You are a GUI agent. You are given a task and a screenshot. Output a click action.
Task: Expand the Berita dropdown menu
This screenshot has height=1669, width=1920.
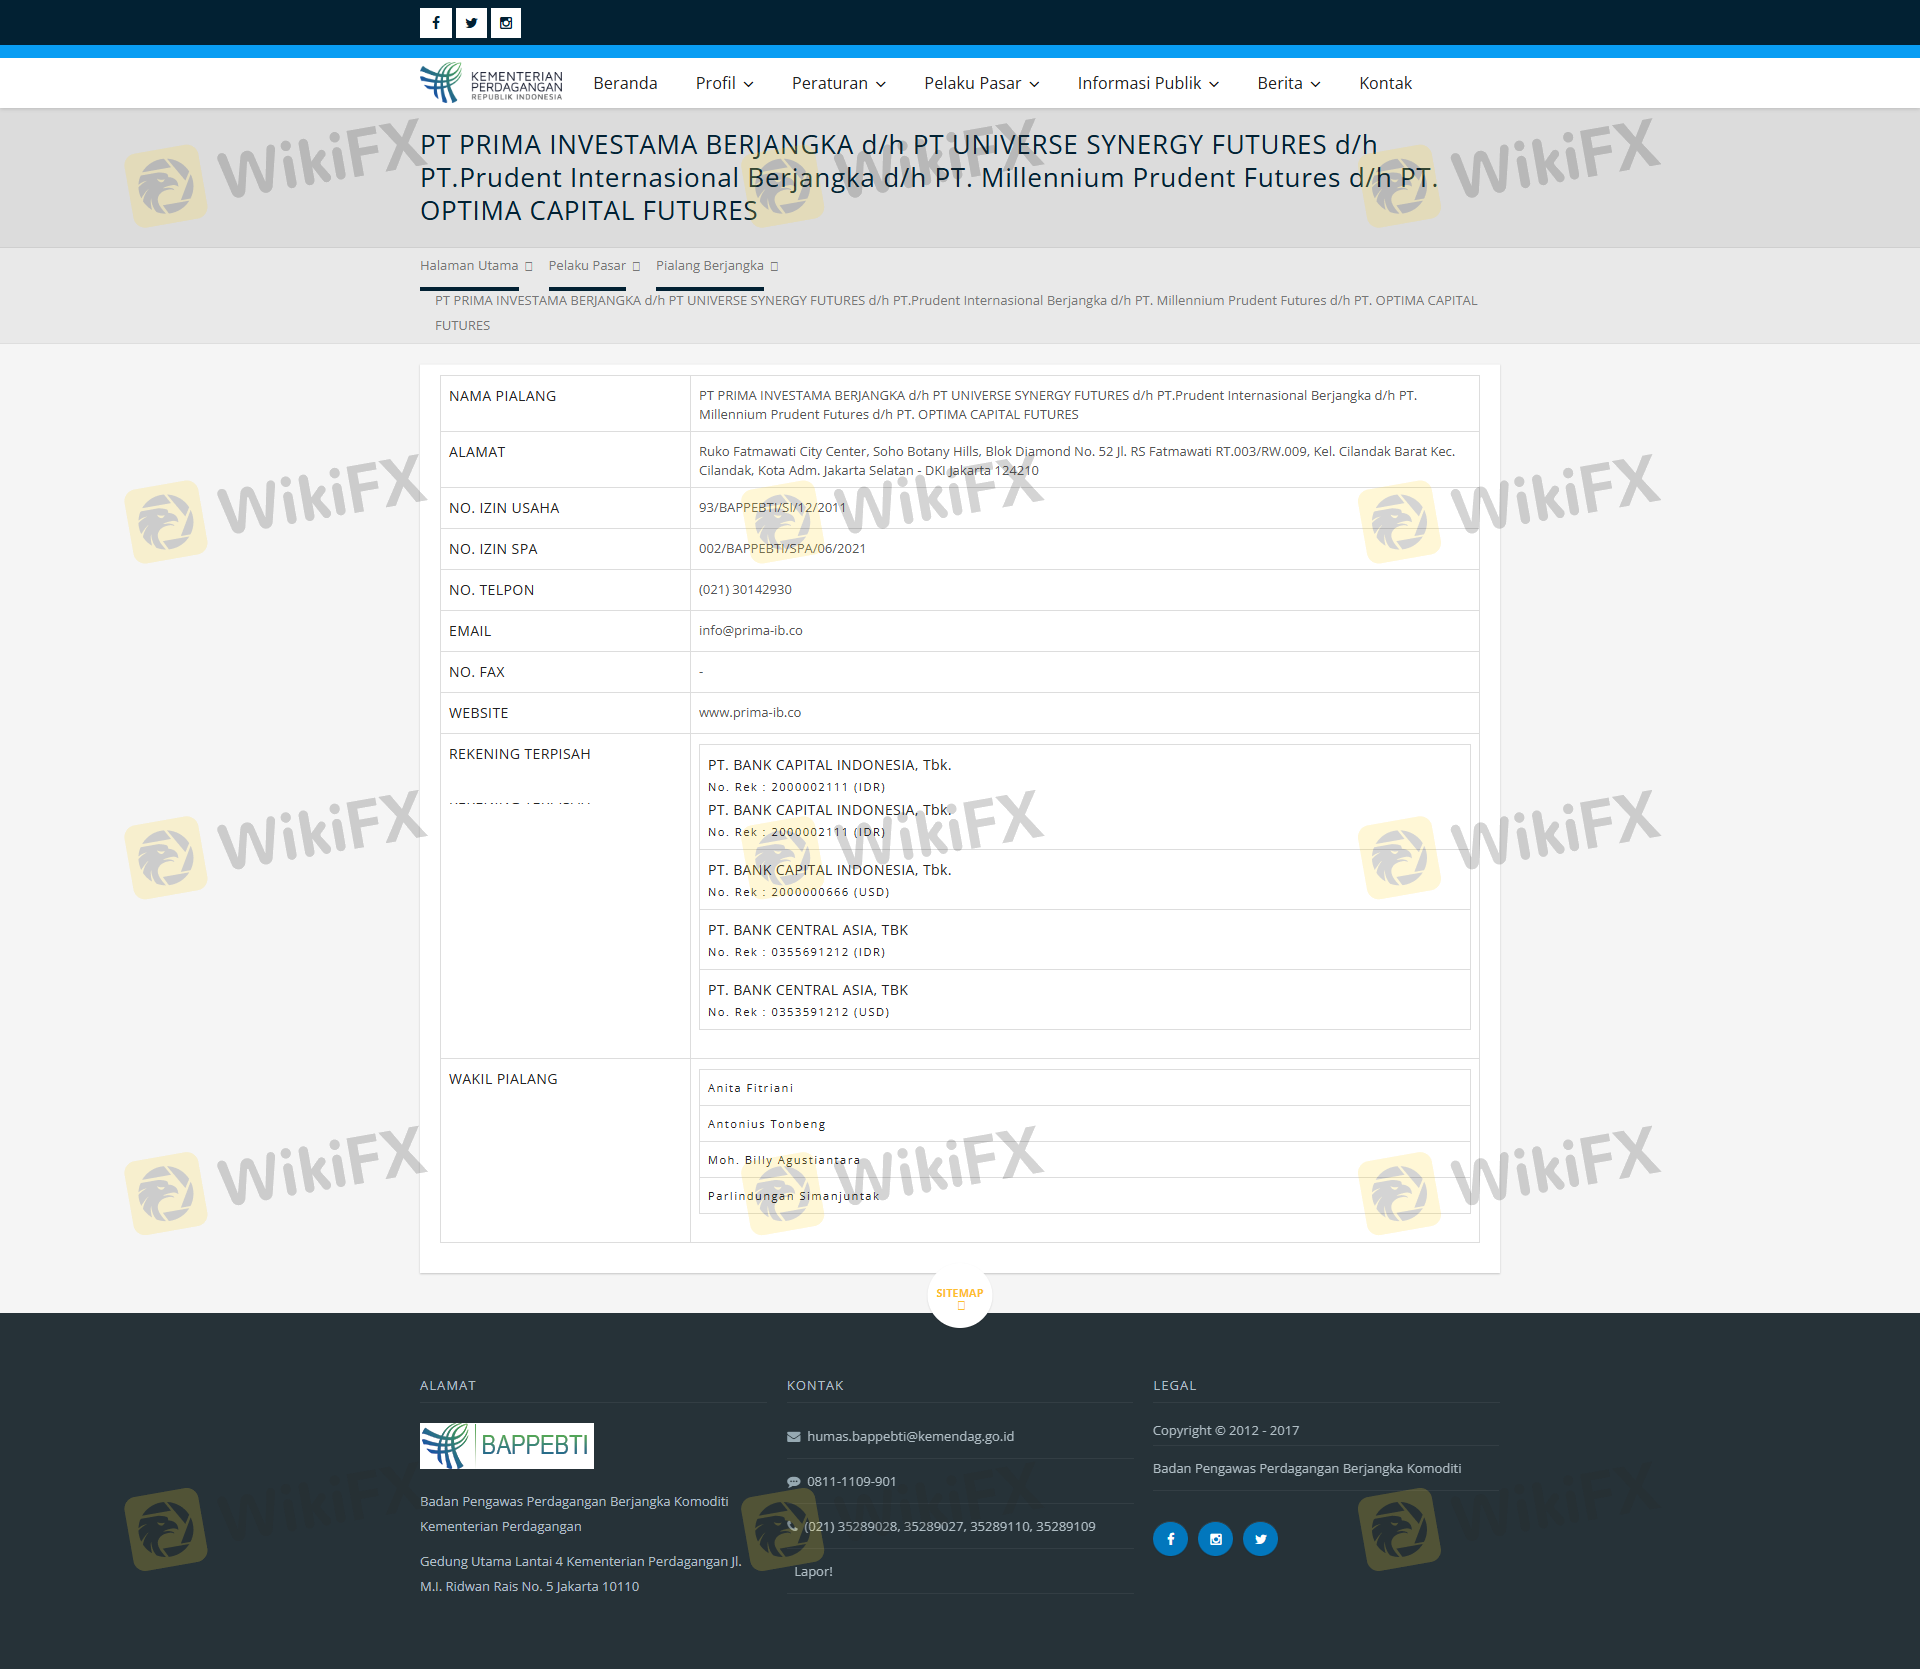pyautogui.click(x=1289, y=83)
